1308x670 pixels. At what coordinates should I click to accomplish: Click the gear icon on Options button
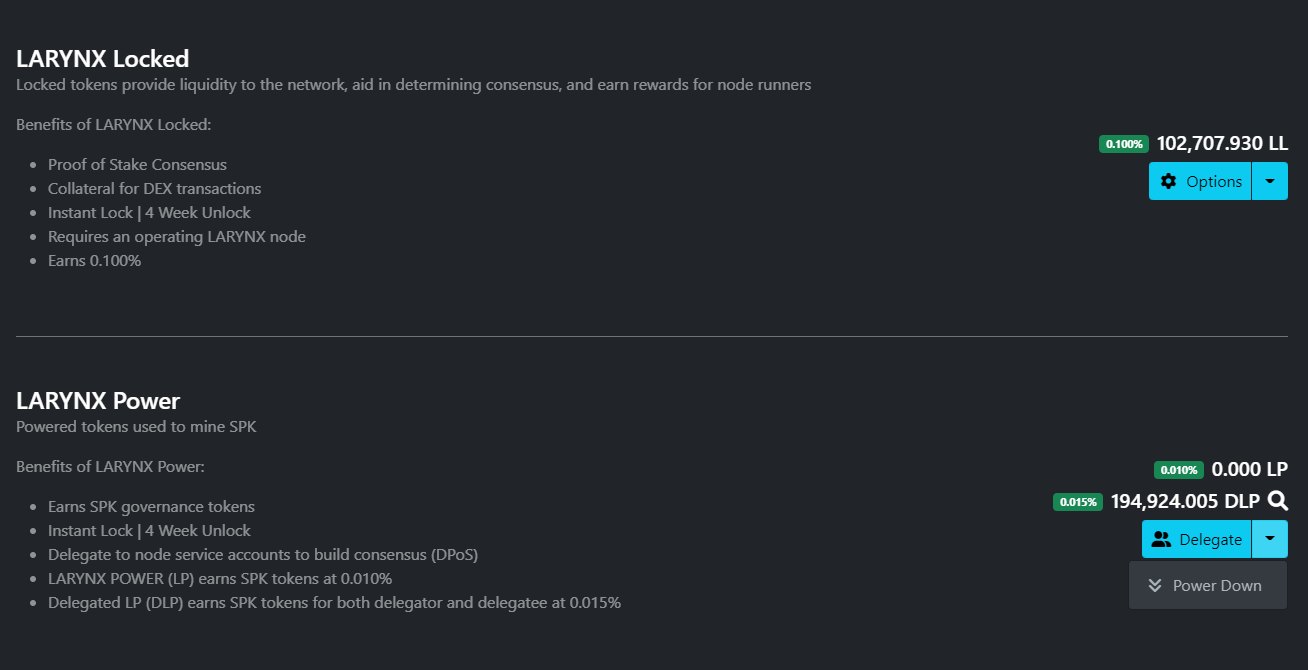point(1168,181)
